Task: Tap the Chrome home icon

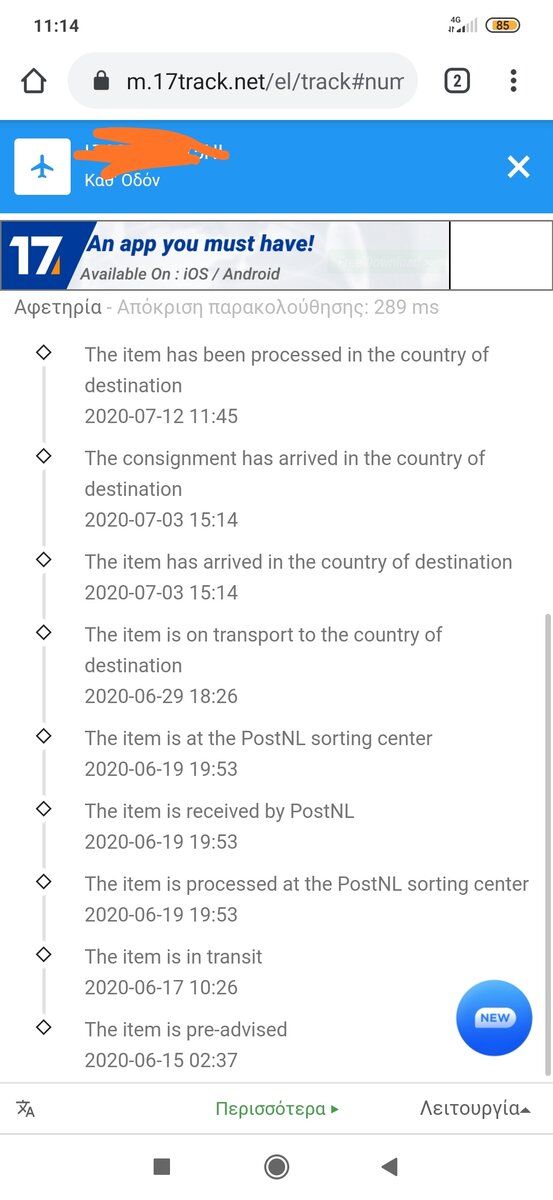Action: pos(34,81)
